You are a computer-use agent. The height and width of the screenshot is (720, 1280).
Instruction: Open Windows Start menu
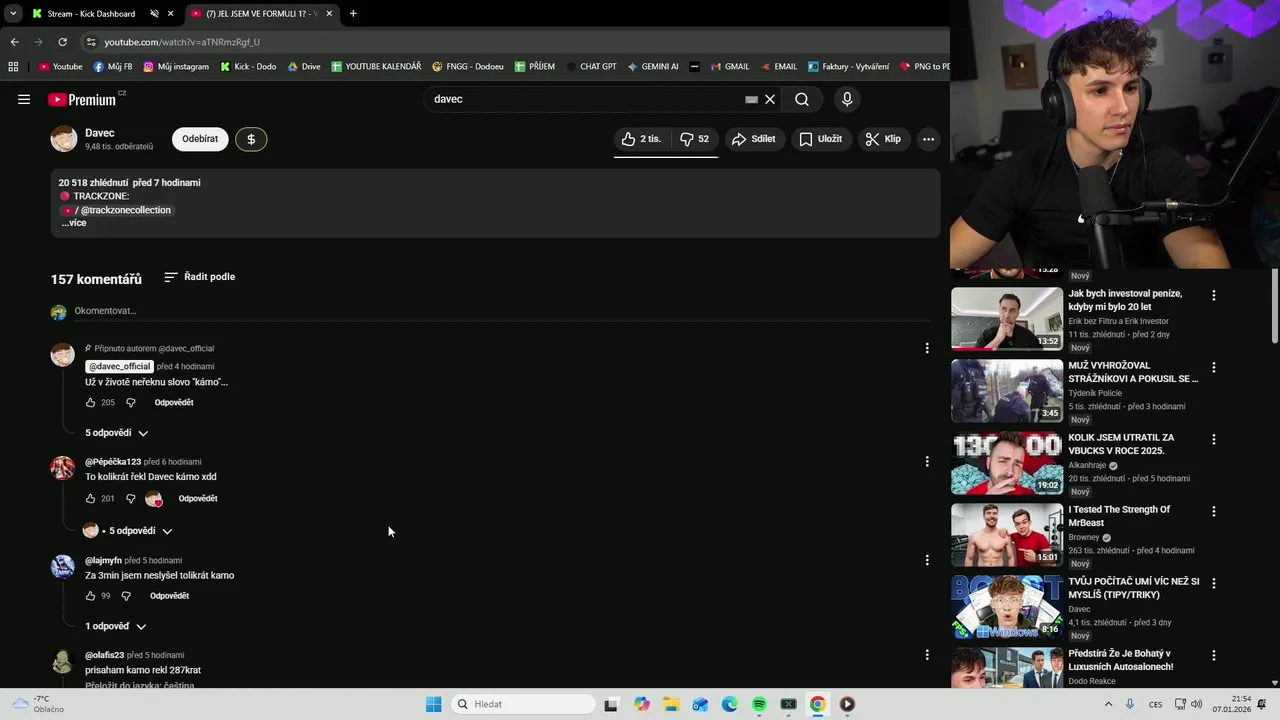point(433,704)
